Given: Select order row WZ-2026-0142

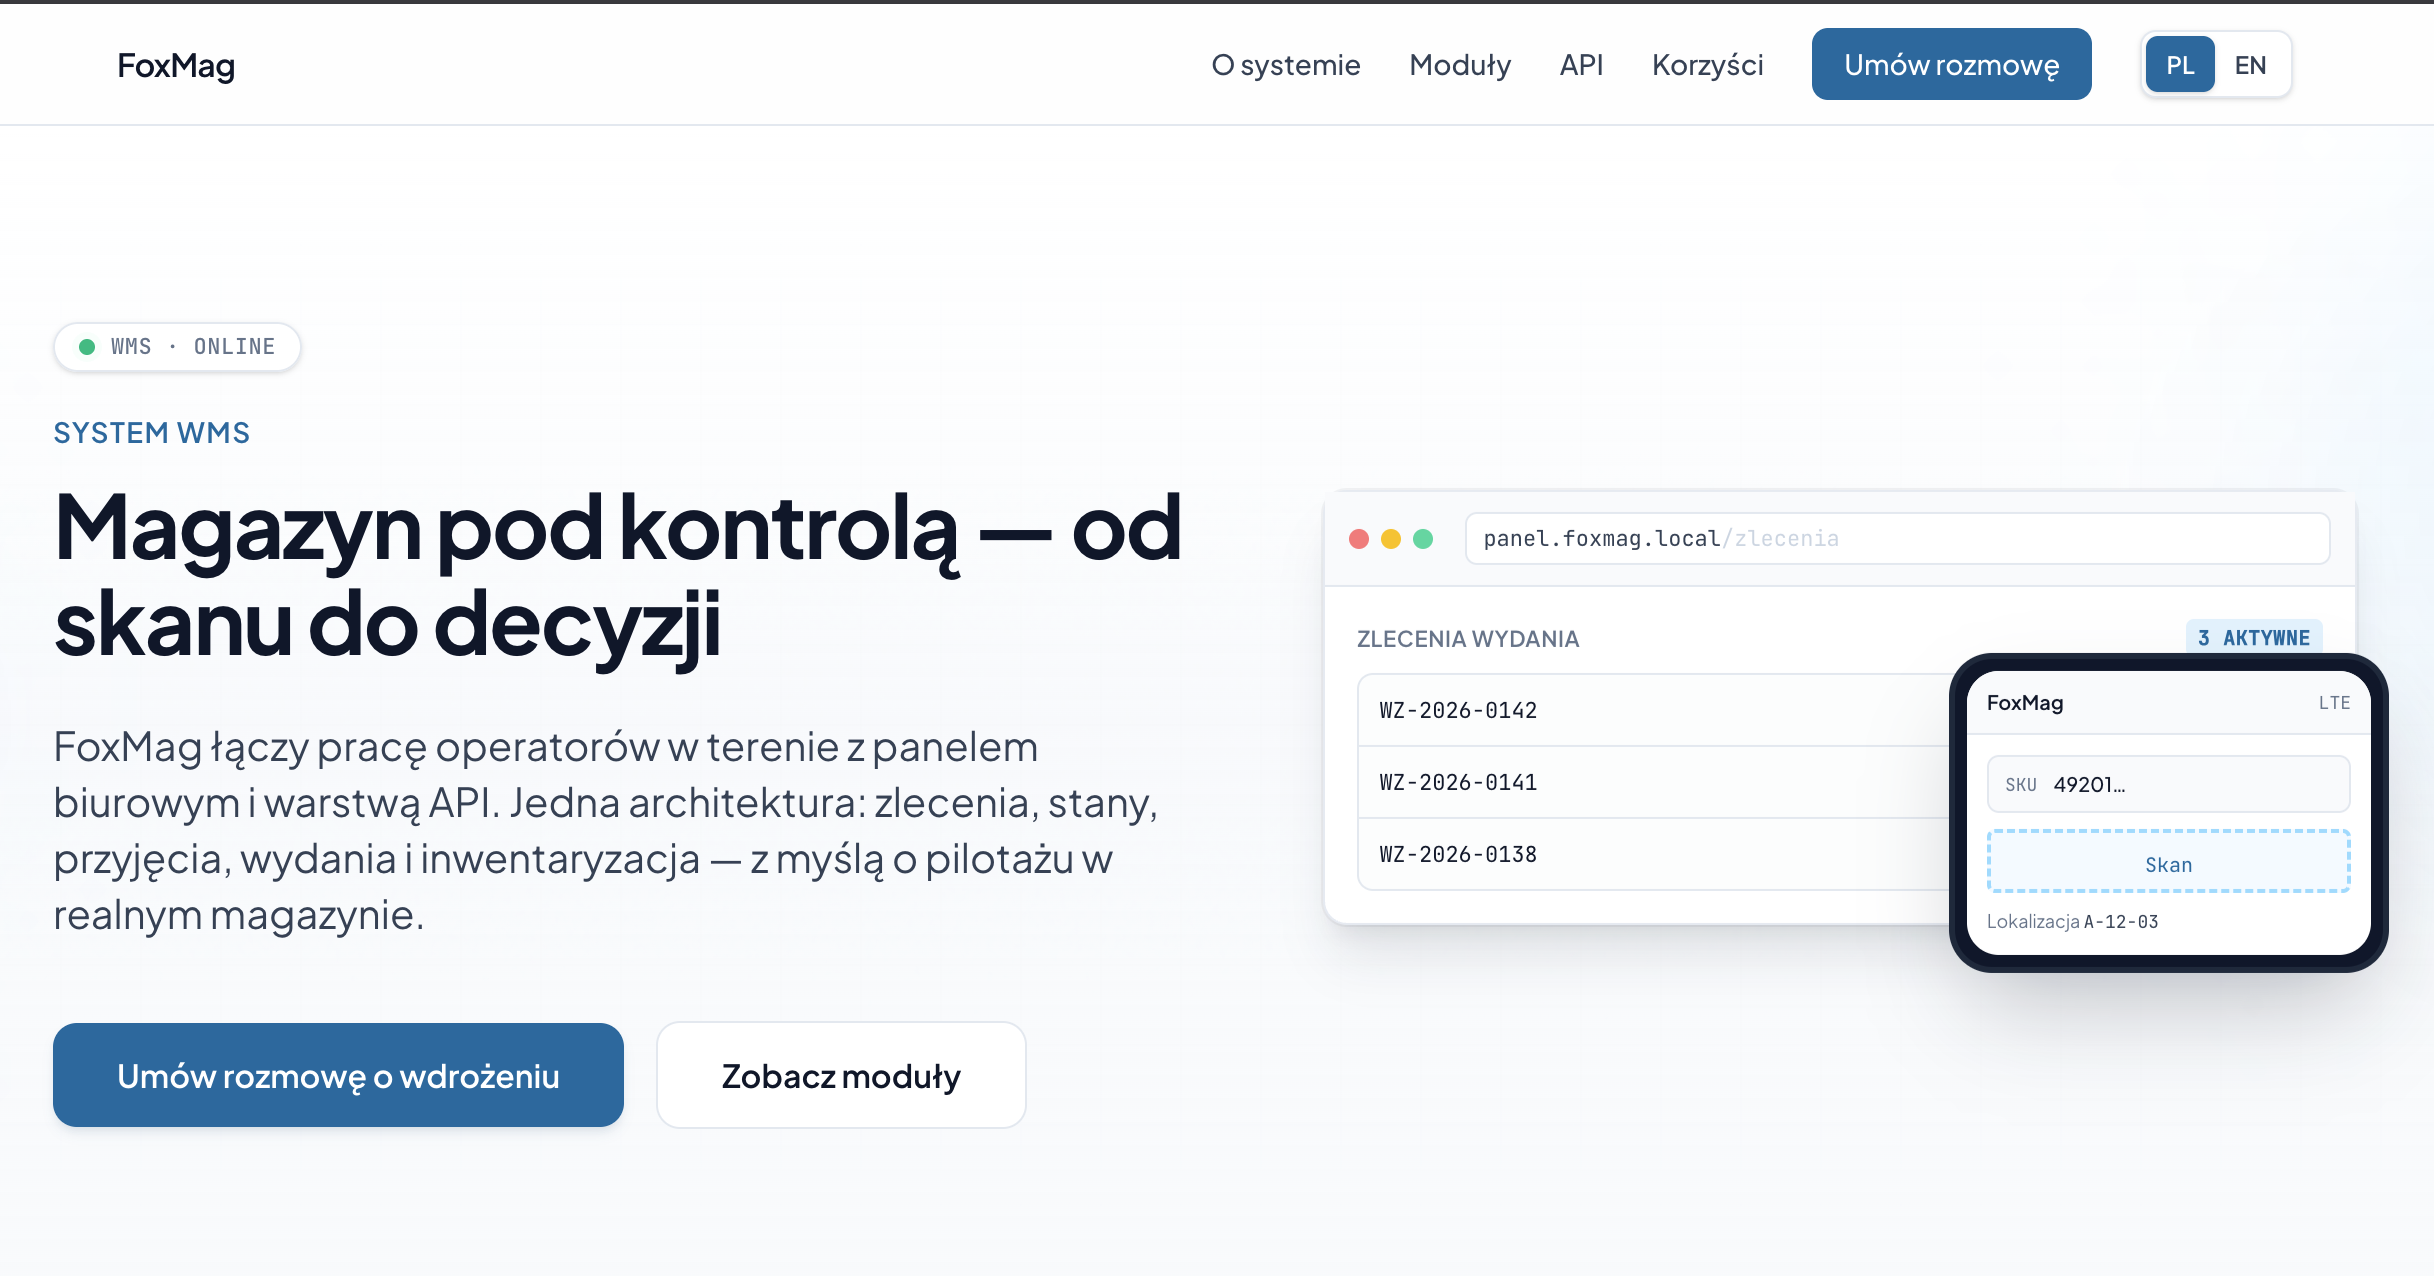Looking at the screenshot, I should click(1654, 710).
